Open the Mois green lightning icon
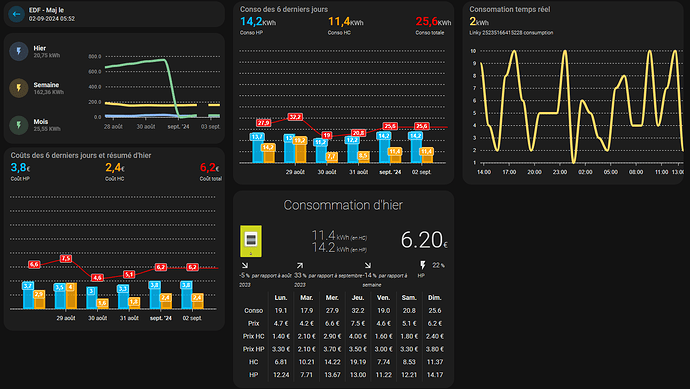The height and width of the screenshot is (389, 690). point(18,125)
